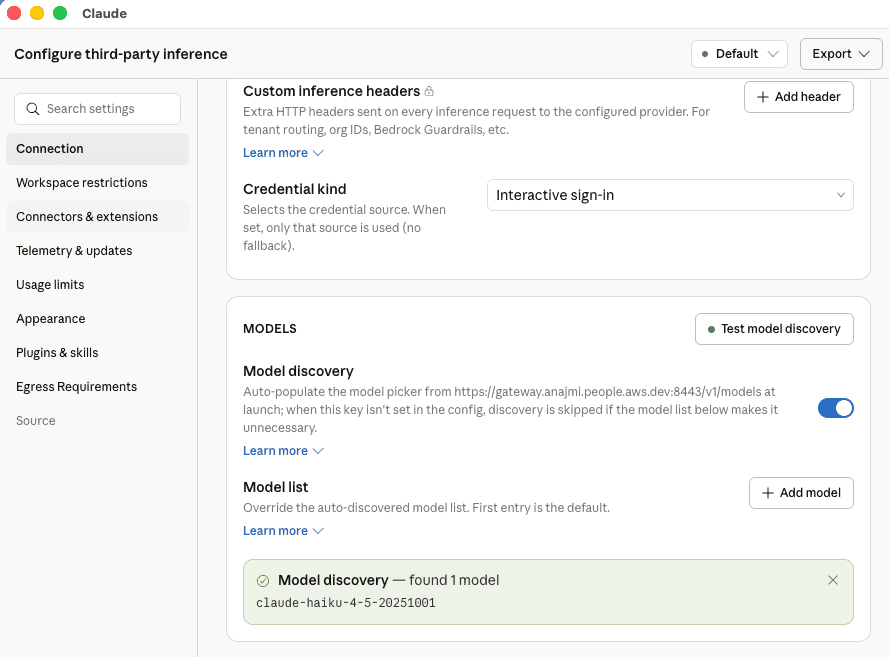
Task: Toggle the Model discovery switch off
Action: point(835,408)
